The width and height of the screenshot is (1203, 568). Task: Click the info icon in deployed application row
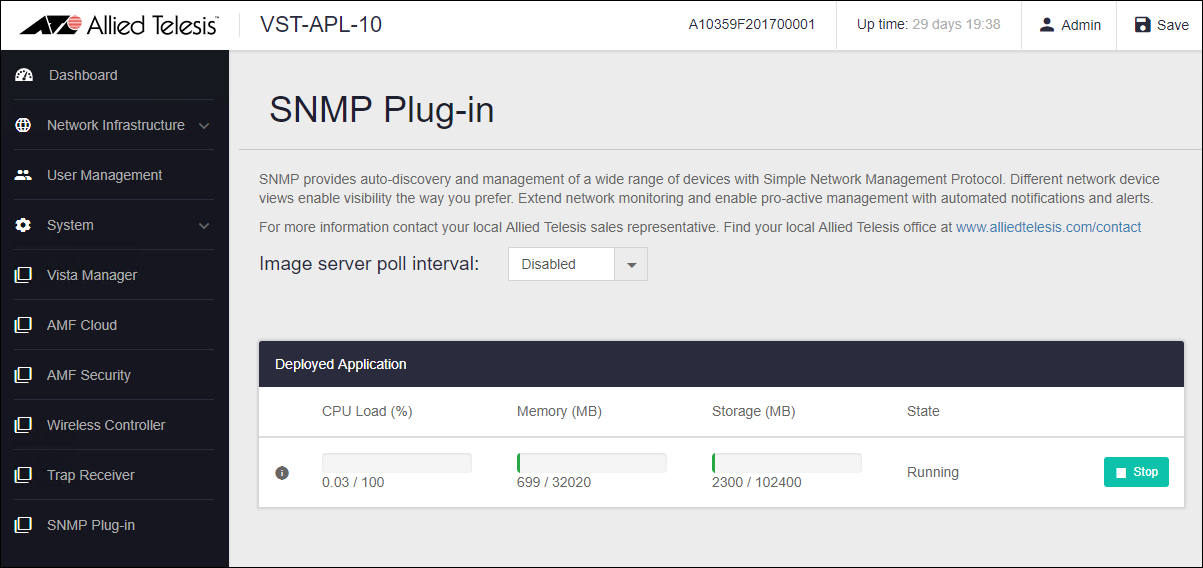282,472
